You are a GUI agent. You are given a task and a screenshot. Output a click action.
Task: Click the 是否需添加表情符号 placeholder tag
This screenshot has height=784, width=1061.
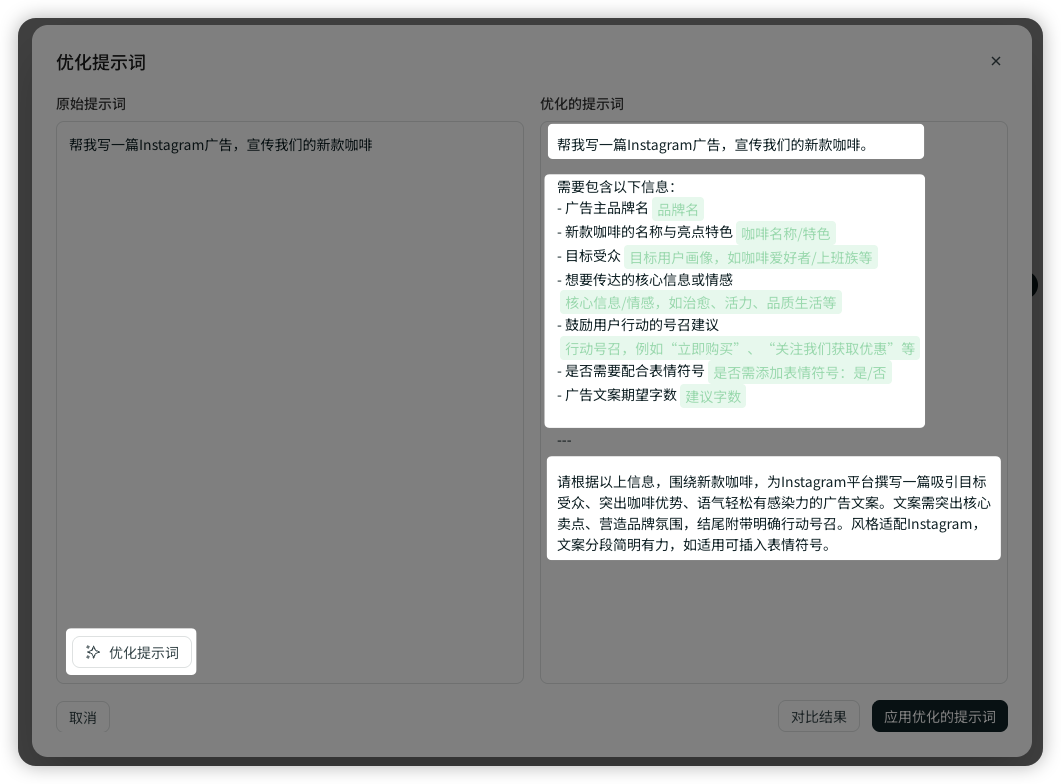799,372
